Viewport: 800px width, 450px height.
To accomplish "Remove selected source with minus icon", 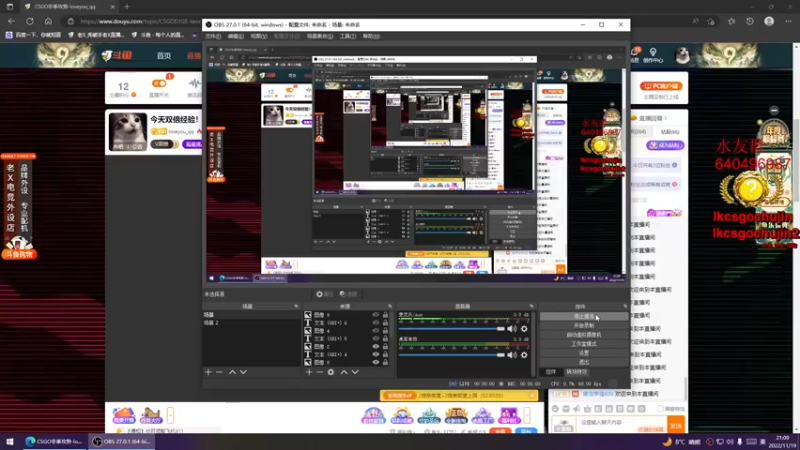I will point(320,372).
